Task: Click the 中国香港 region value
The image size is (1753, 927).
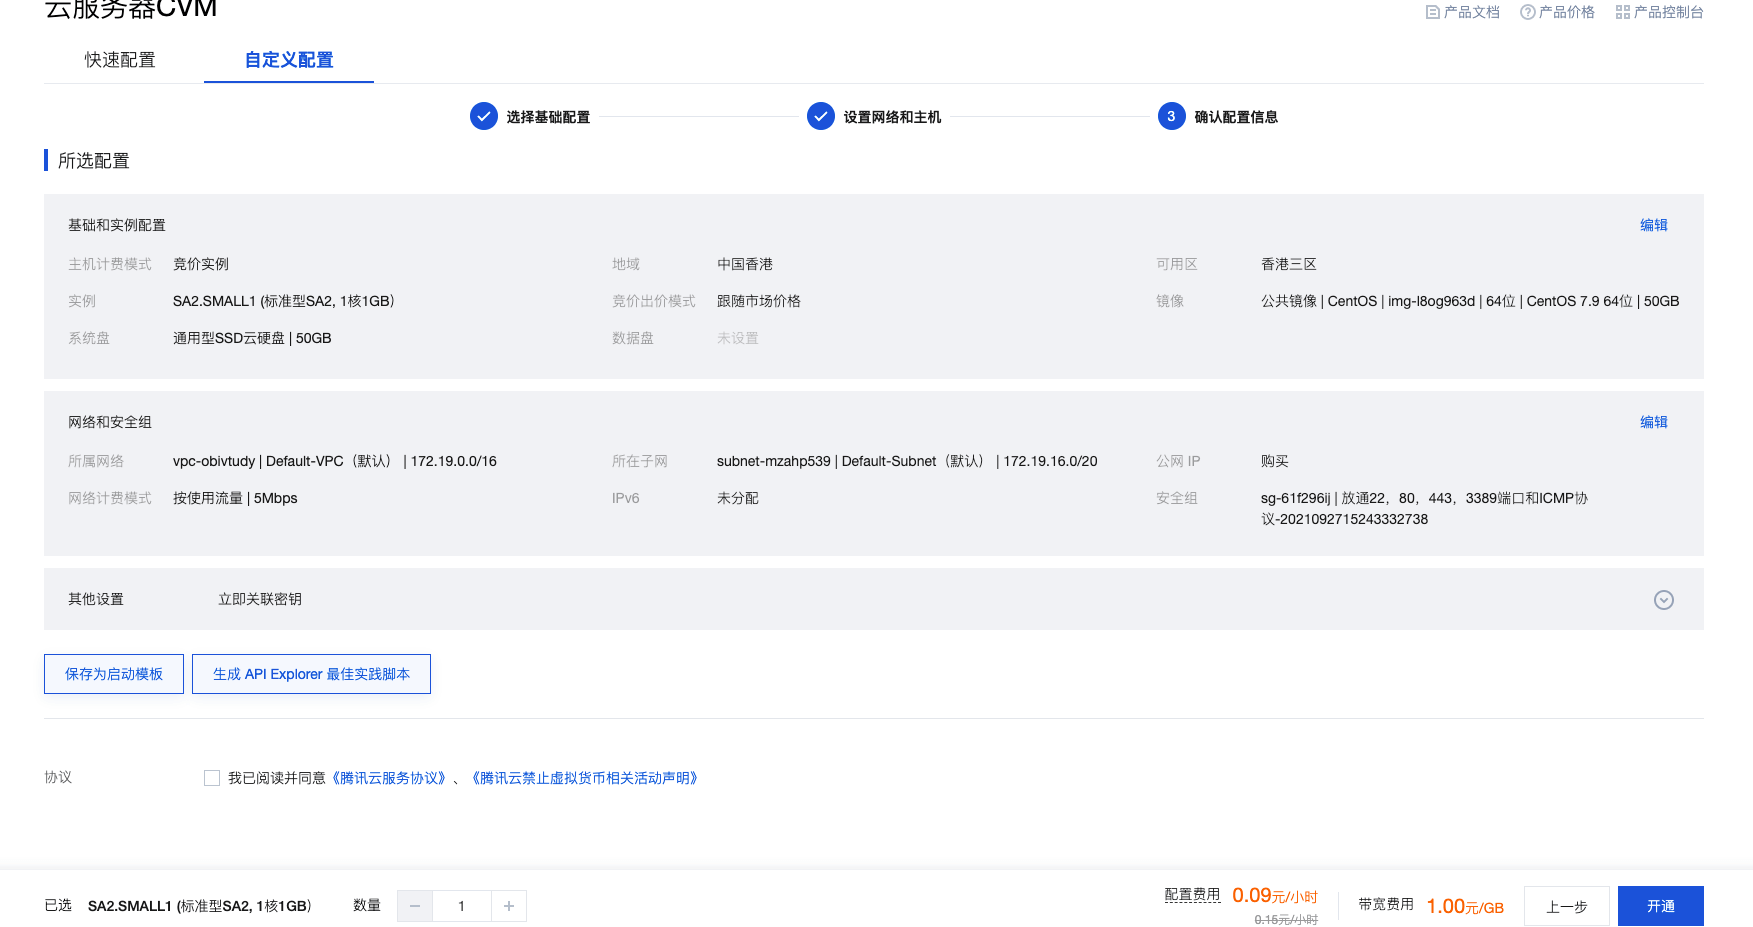Action: click(745, 264)
